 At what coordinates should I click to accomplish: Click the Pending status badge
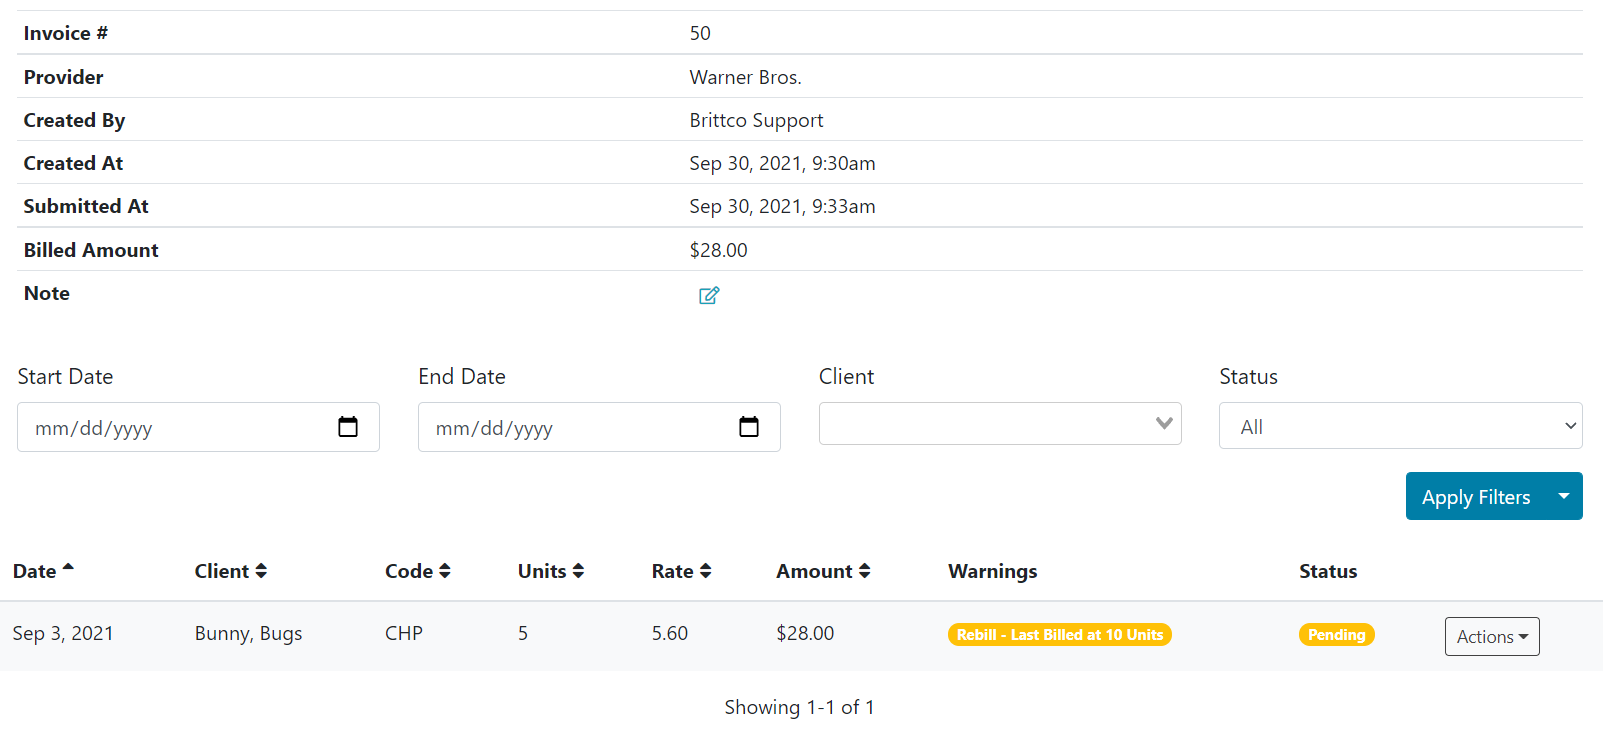click(x=1336, y=635)
